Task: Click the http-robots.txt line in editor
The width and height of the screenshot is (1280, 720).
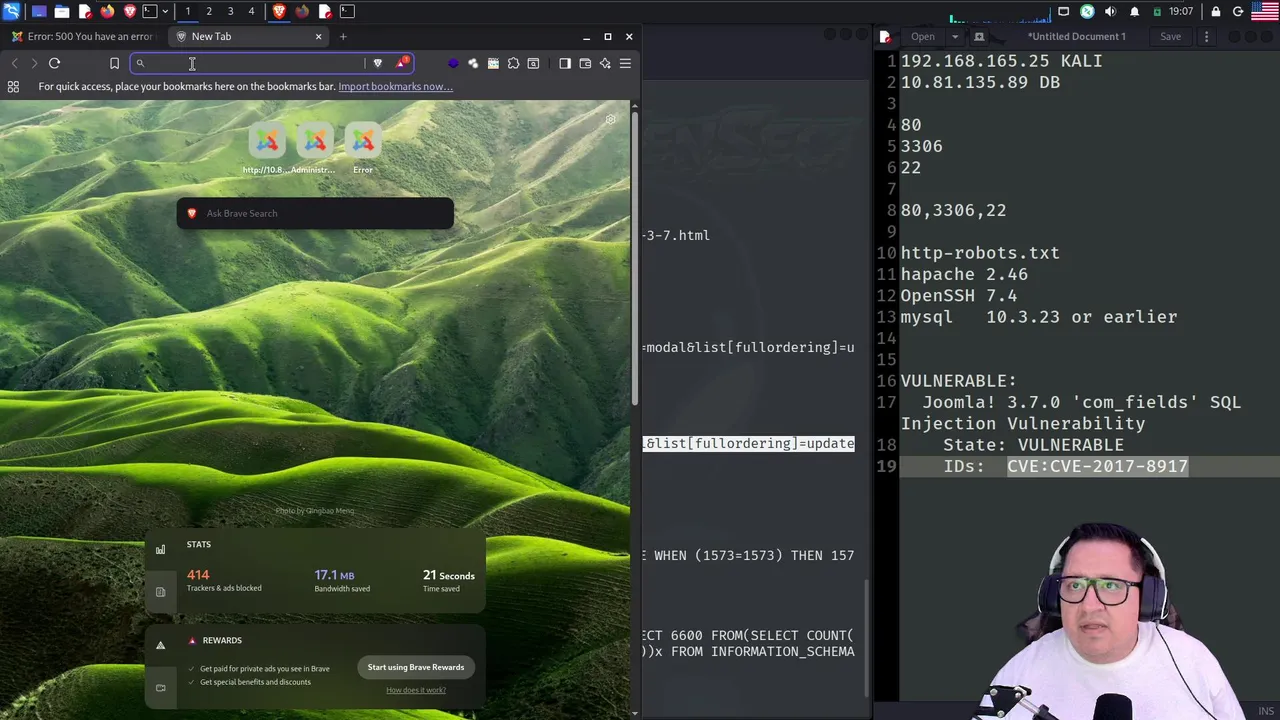Action: tap(980, 253)
